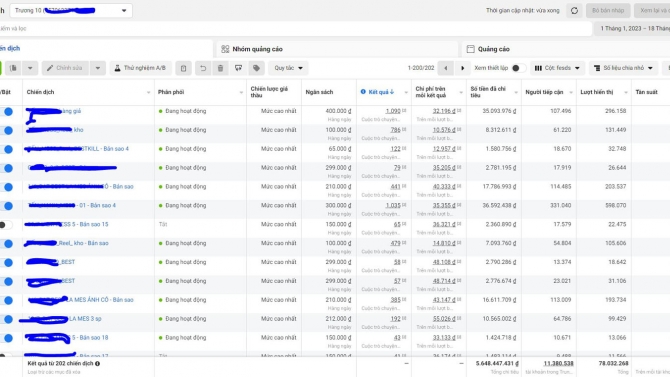Image resolution: width=670 pixels, height=377 pixels.
Task: Click cost per result 55.026 đ
Action: [x=444, y=318]
